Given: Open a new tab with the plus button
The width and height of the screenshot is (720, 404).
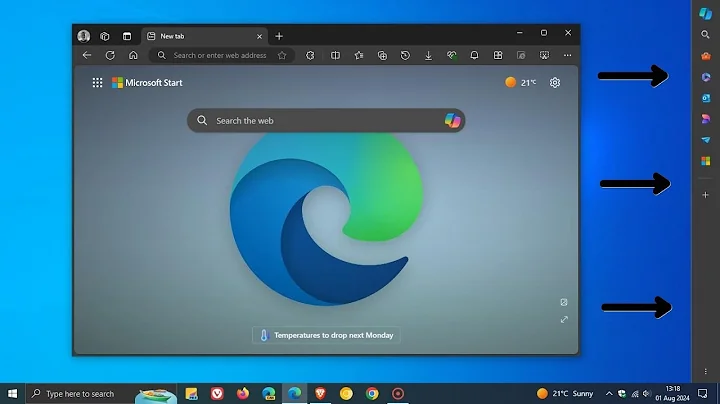Looking at the screenshot, I should coord(279,36).
